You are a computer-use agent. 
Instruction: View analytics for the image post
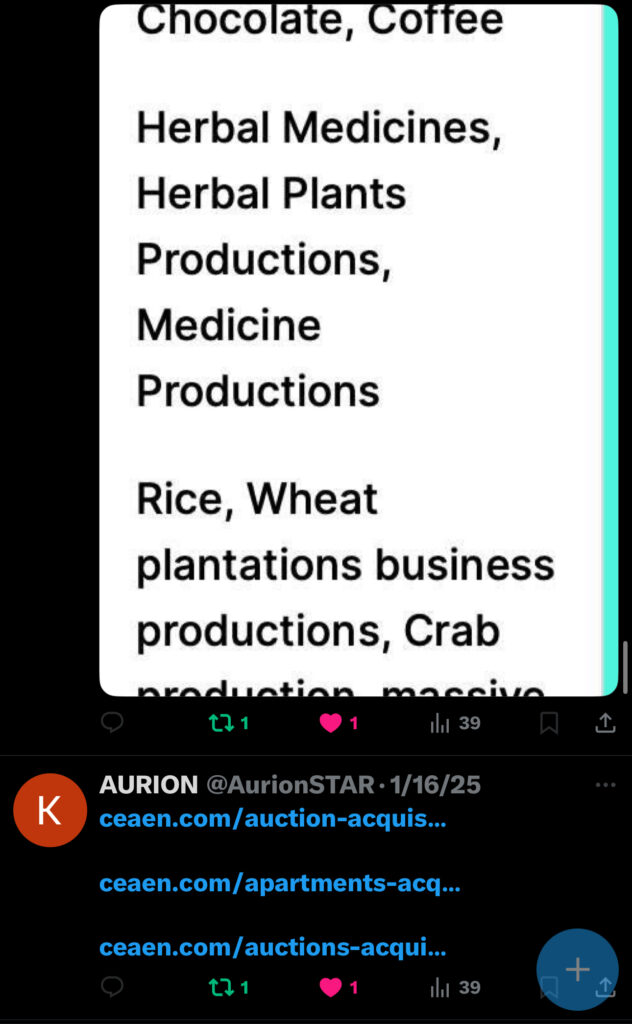tap(455, 723)
